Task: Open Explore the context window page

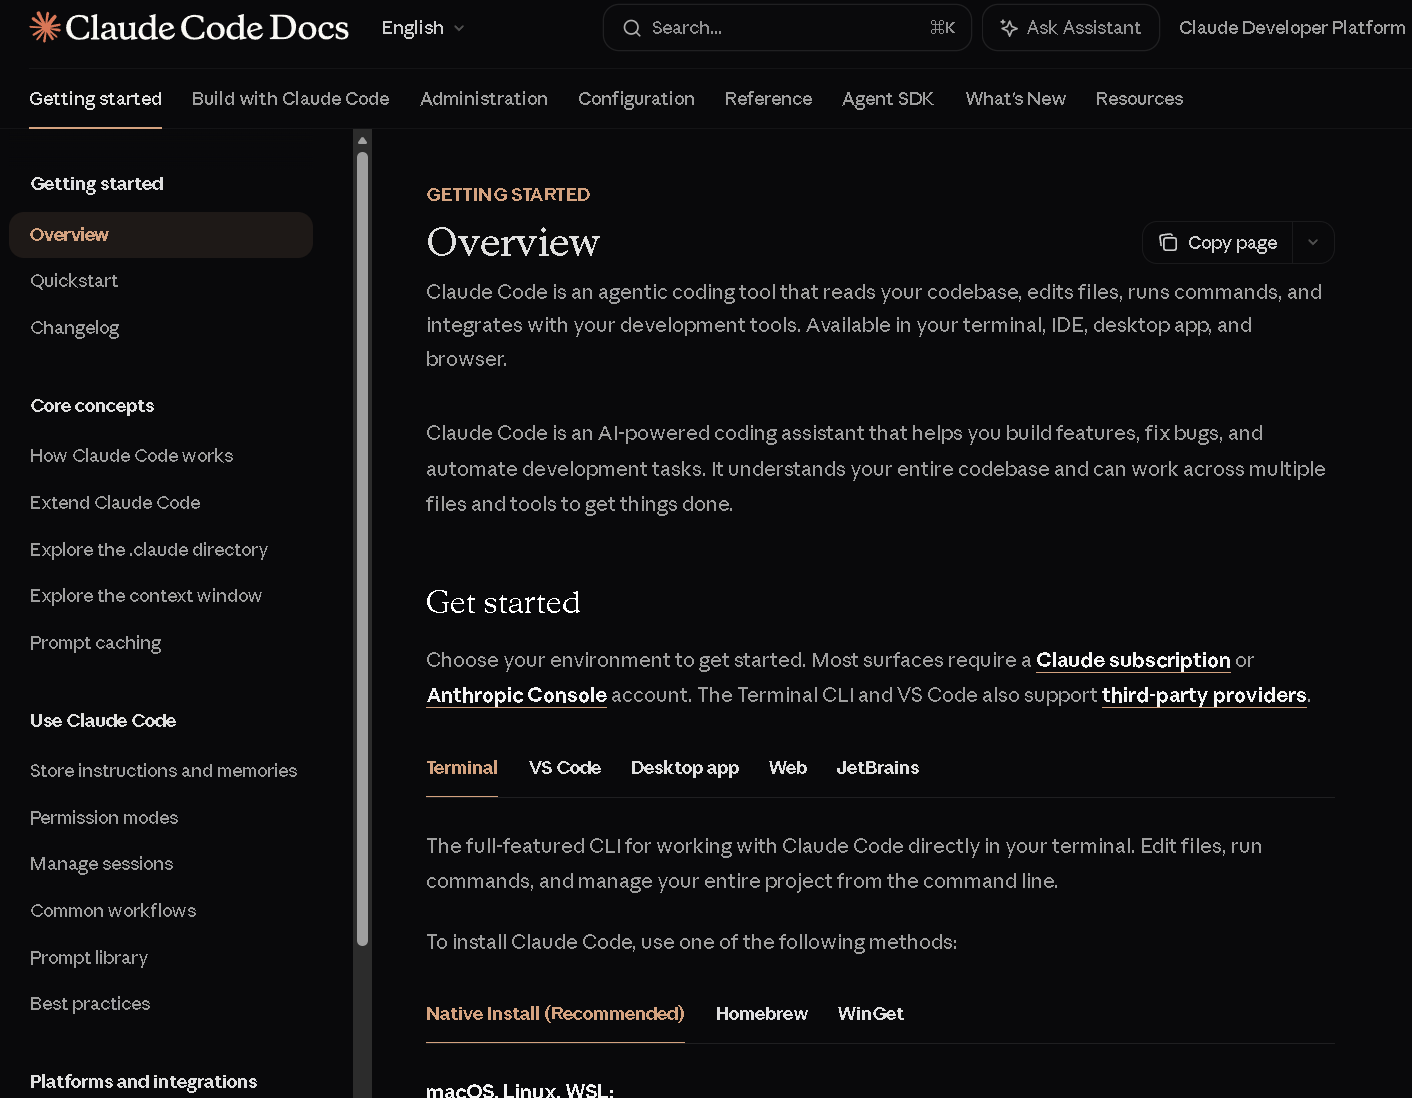Action: 146,596
